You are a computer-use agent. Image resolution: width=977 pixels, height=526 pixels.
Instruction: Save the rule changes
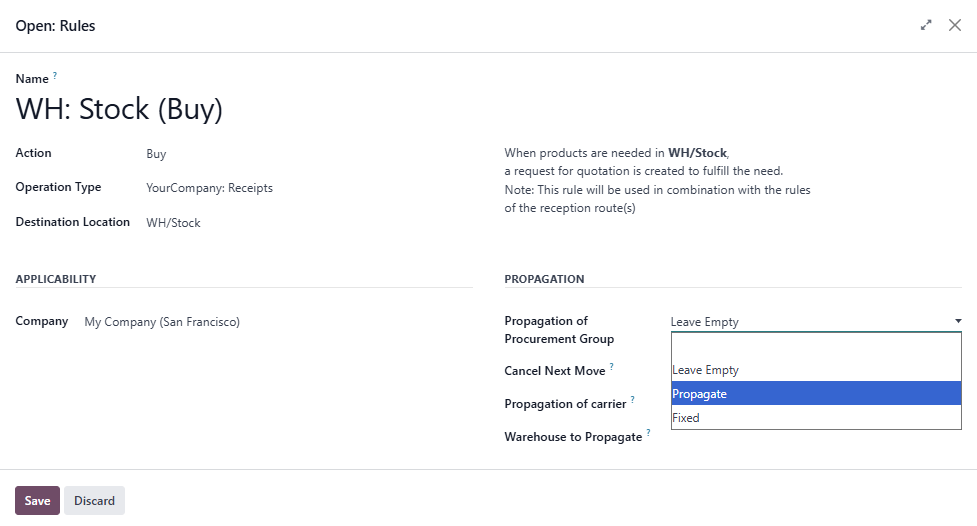[x=37, y=501]
